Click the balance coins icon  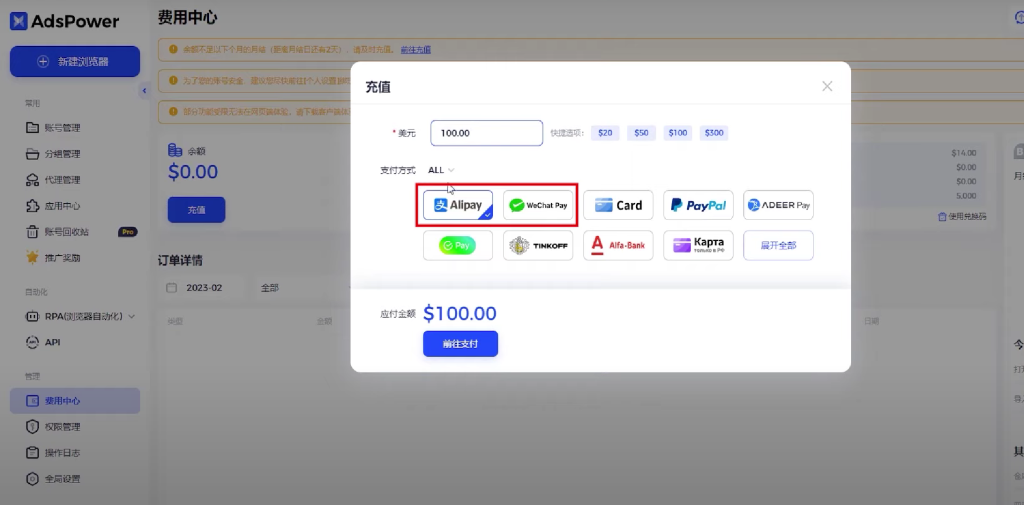(175, 150)
